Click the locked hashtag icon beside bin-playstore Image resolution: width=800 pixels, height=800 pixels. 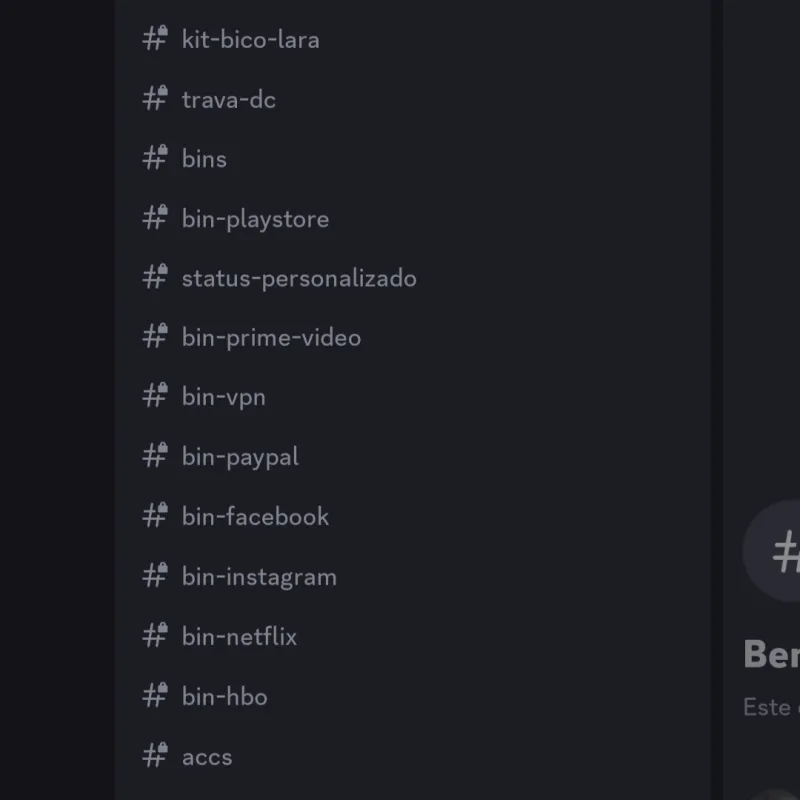[x=153, y=218]
